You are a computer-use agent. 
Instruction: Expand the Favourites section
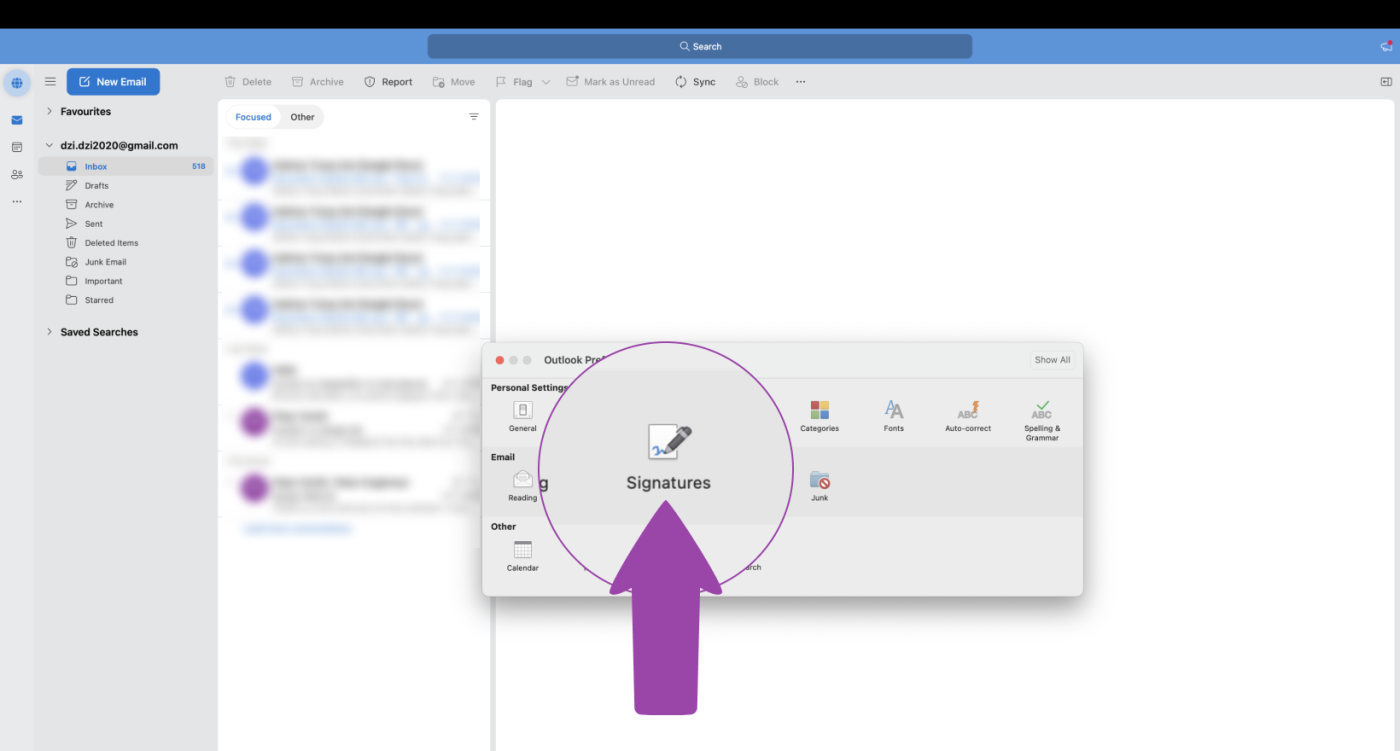click(49, 111)
